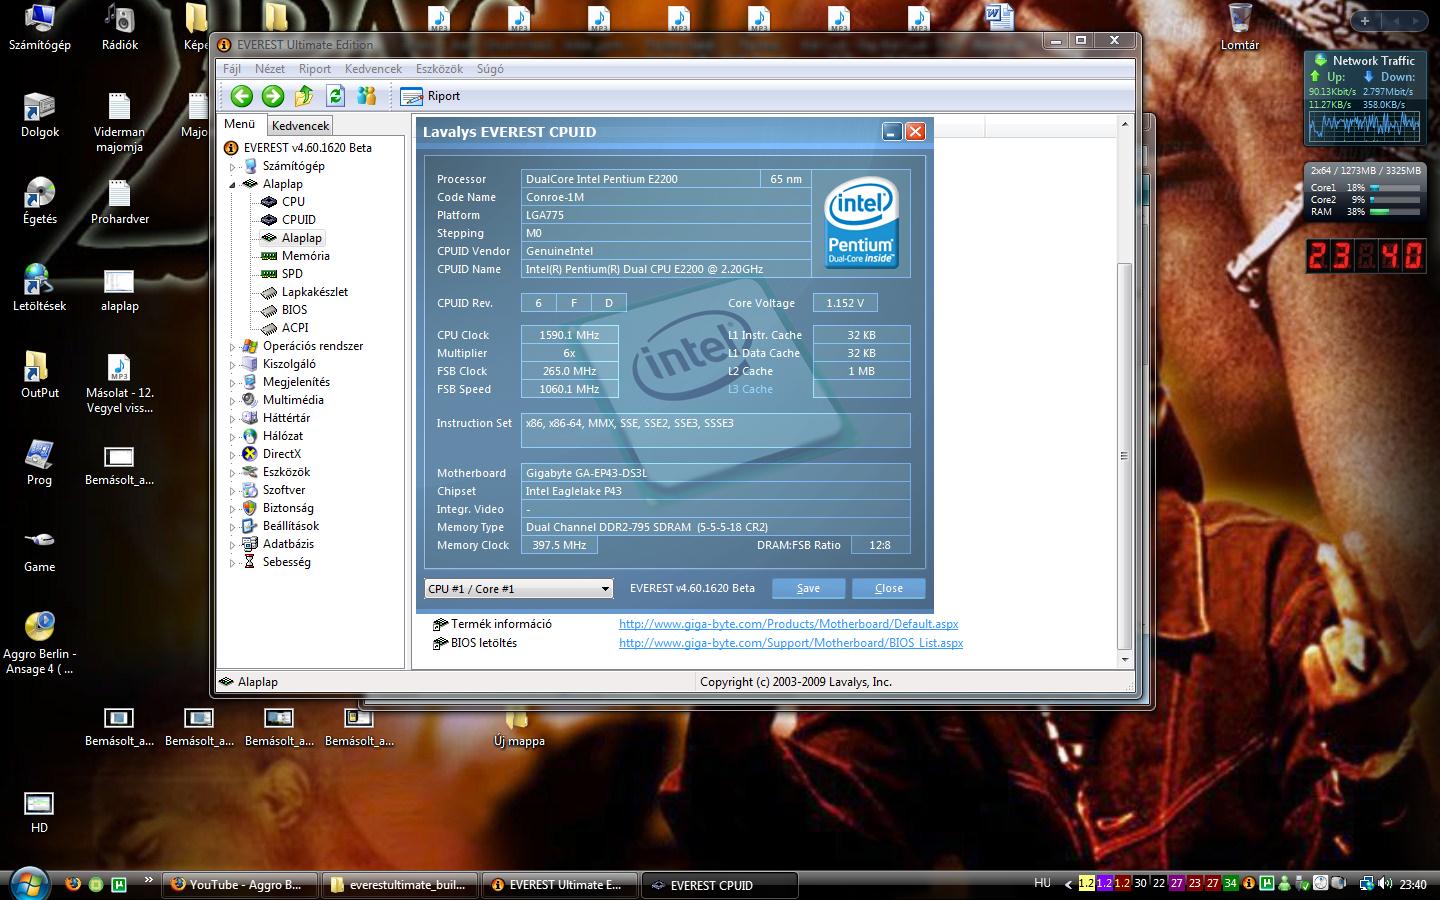Image resolution: width=1440 pixels, height=900 pixels.
Task: Open the Nézet menu
Action: (x=270, y=69)
